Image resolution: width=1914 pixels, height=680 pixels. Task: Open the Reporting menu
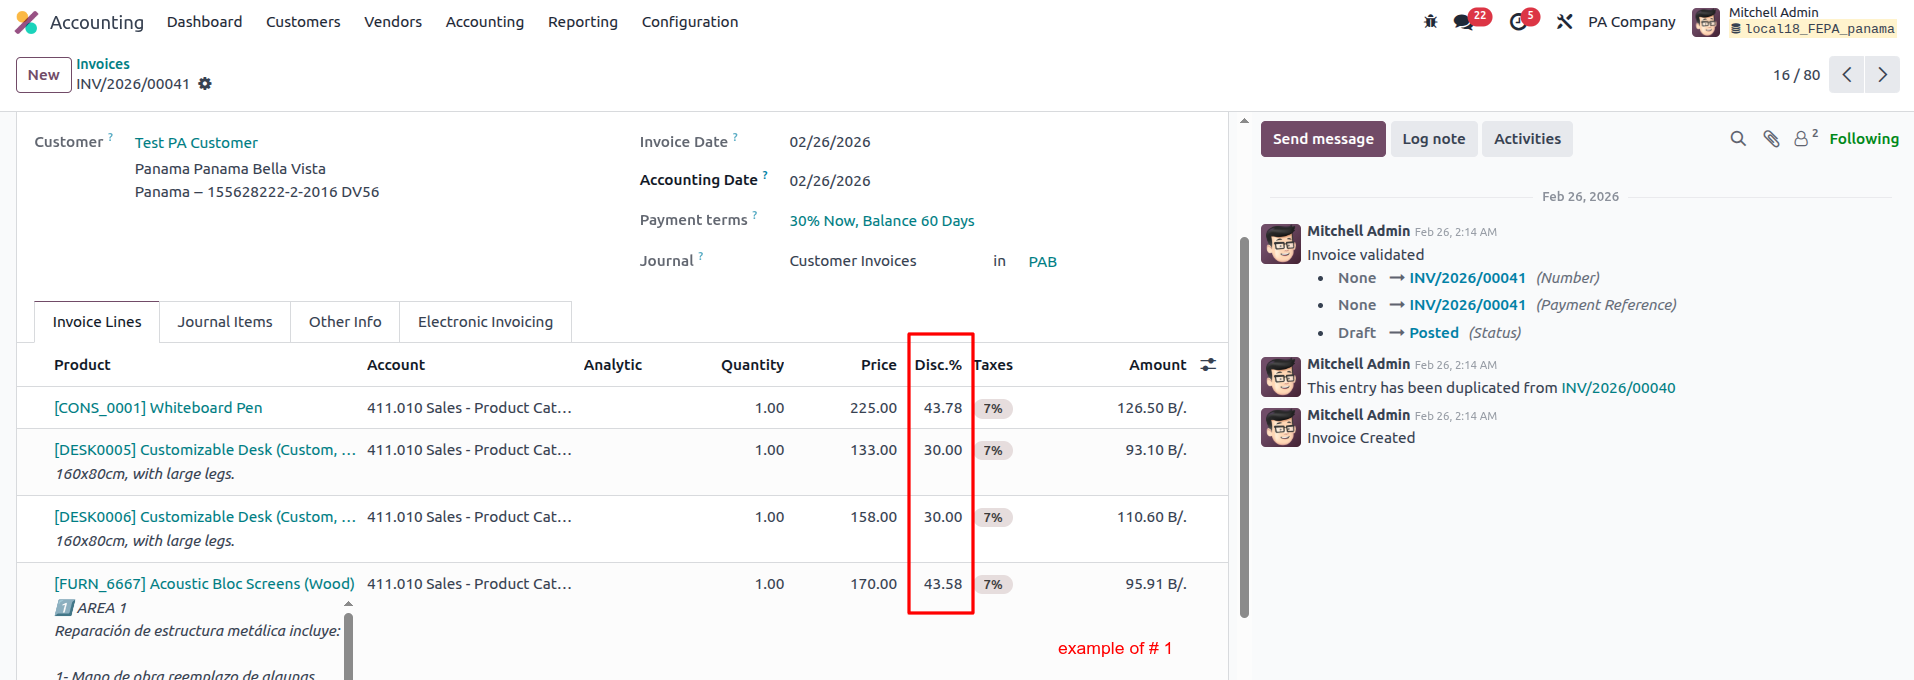tap(582, 22)
